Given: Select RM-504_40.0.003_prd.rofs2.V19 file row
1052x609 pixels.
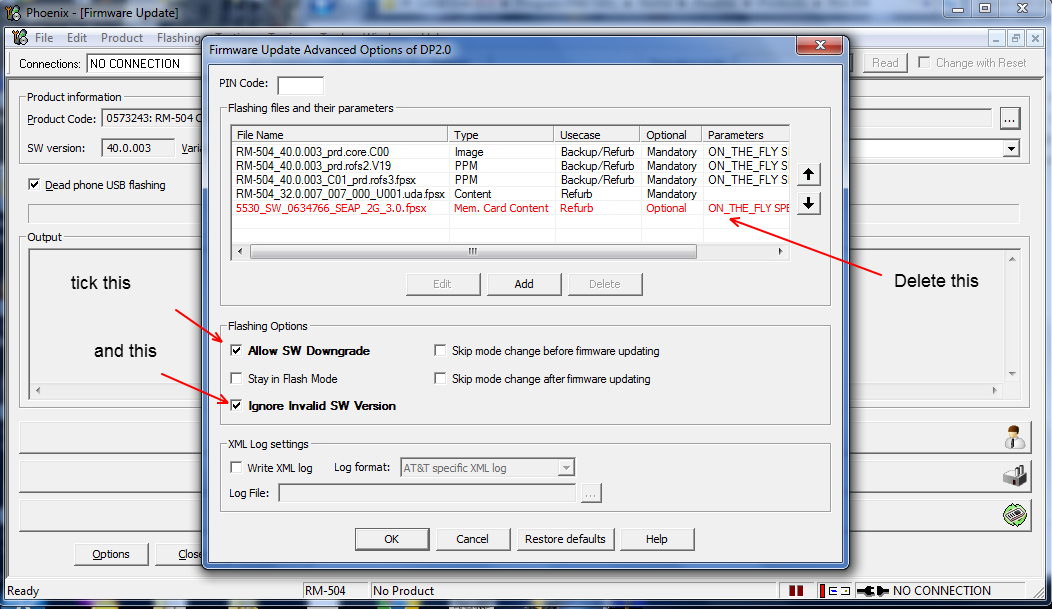Looking at the screenshot, I should tap(510, 166).
